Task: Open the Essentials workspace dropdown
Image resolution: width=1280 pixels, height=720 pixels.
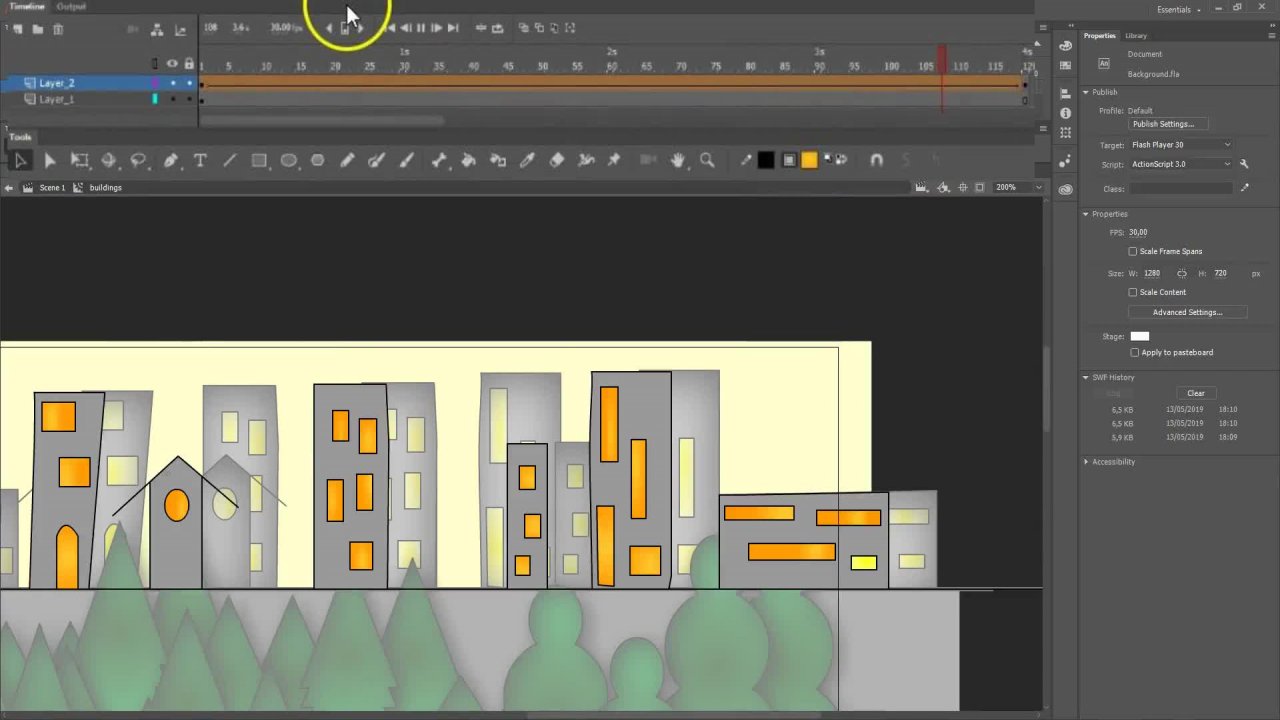Action: pos(1178,10)
